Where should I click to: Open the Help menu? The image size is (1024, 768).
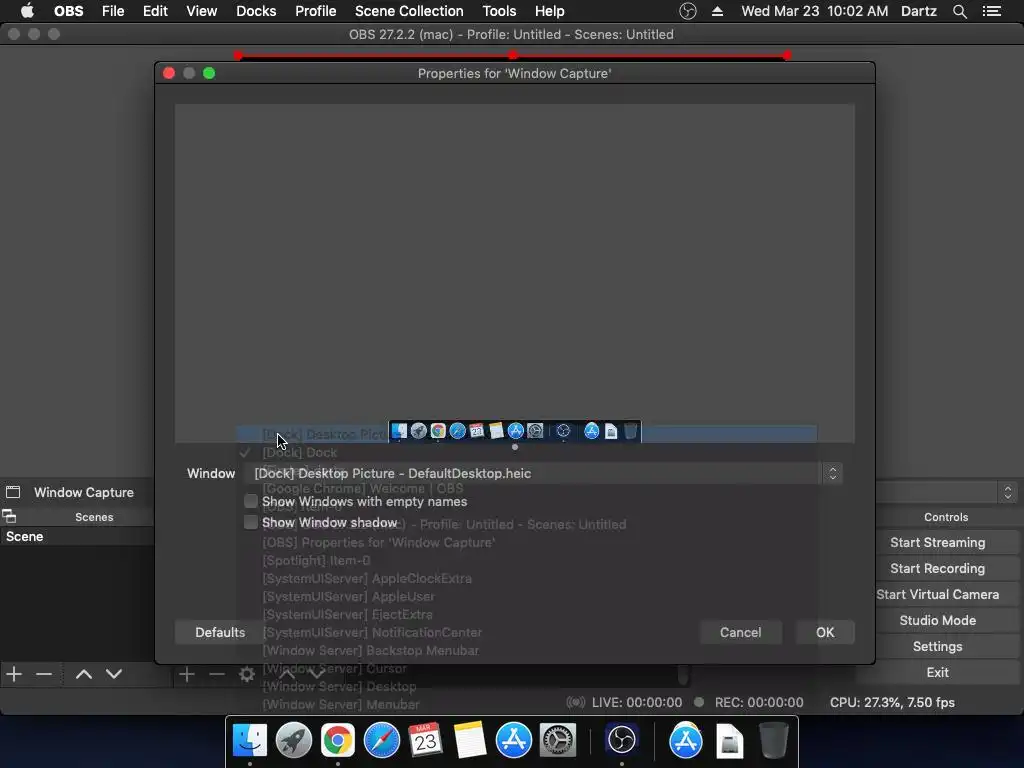pos(549,11)
